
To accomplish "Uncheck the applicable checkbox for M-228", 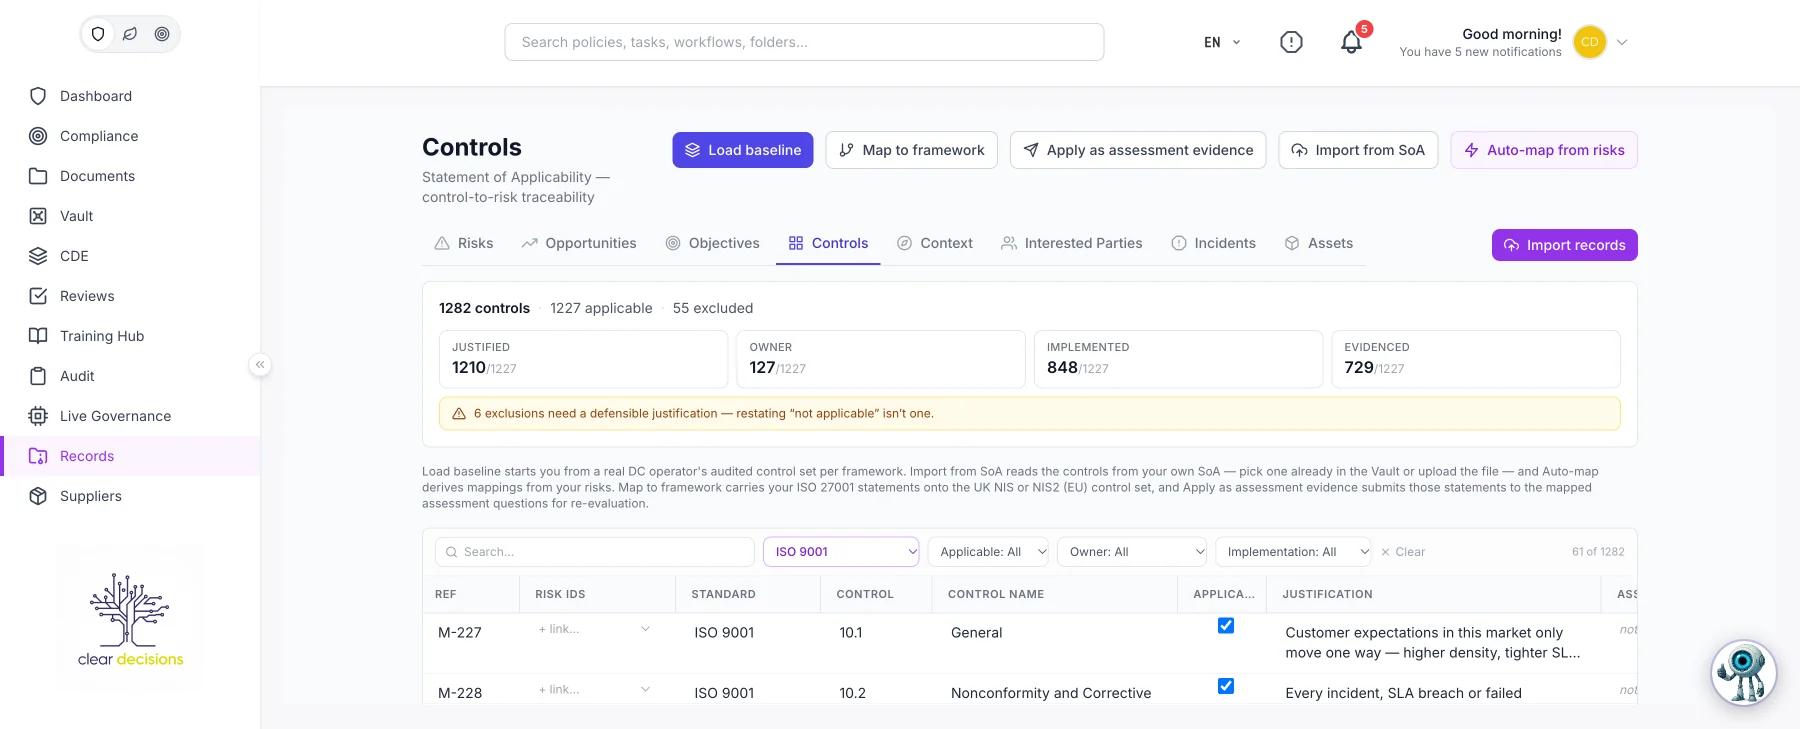I will pos(1225,686).
